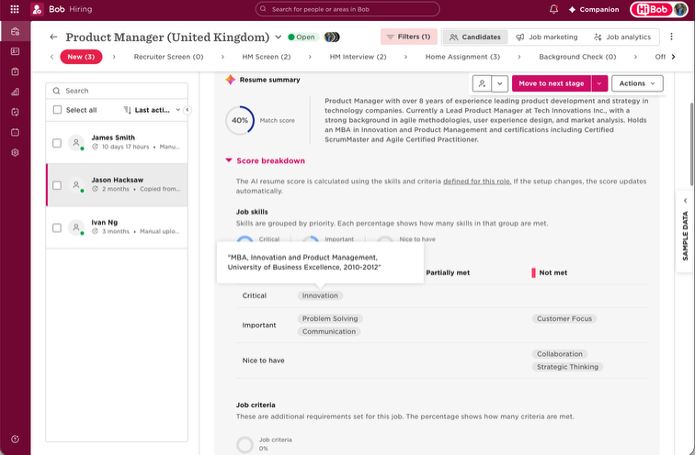Open the job title dropdown arrow
Viewport: 696px width, 455px height.
[x=278, y=37]
